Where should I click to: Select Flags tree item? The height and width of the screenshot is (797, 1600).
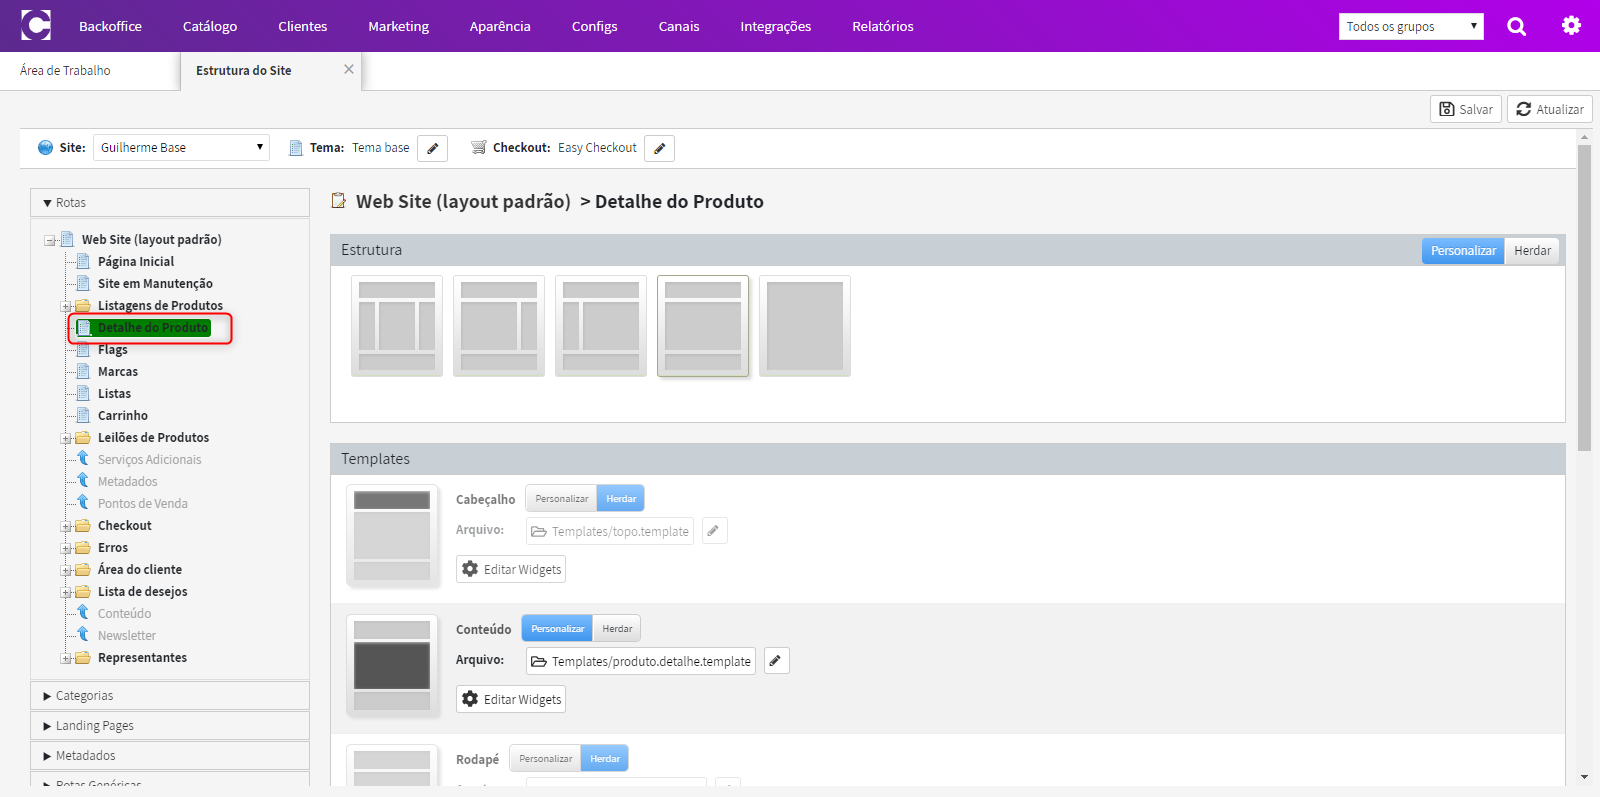[113, 350]
